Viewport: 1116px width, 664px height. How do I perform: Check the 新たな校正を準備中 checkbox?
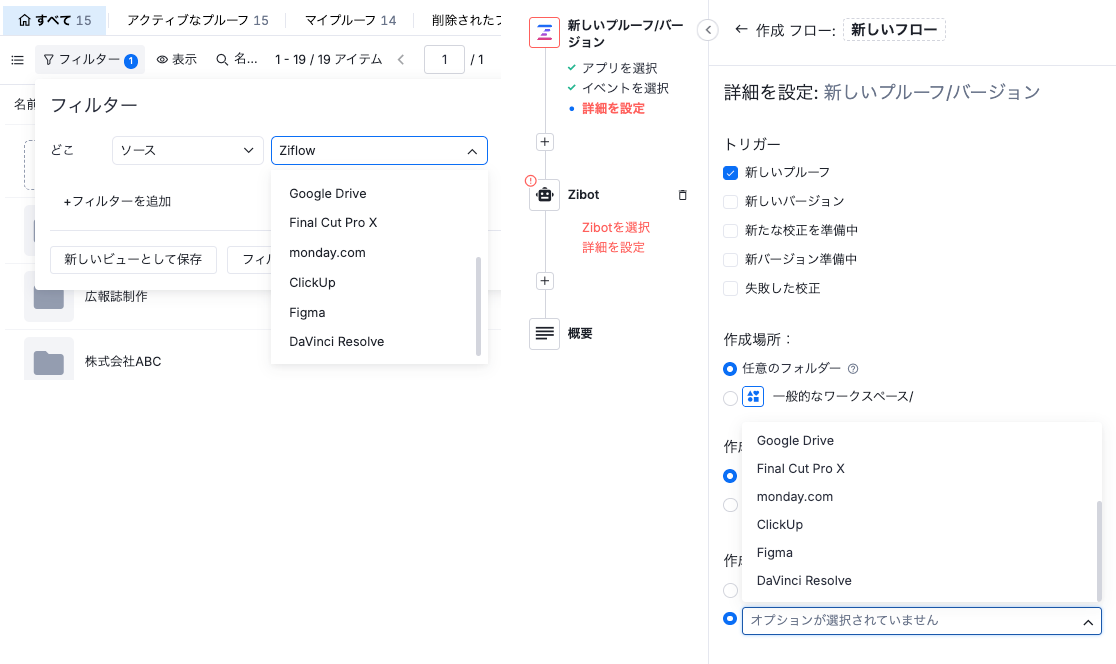(730, 231)
